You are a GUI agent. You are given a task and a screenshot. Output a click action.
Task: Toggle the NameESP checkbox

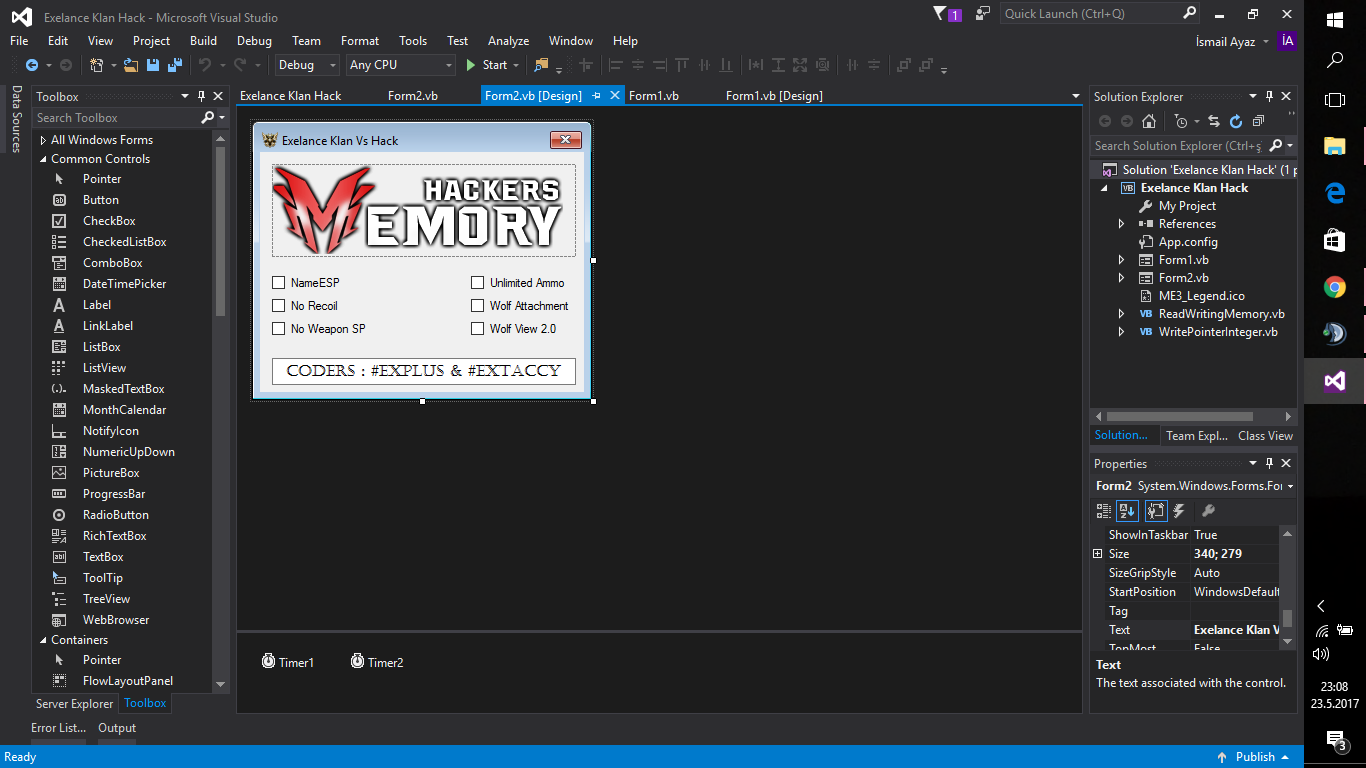[x=279, y=283]
